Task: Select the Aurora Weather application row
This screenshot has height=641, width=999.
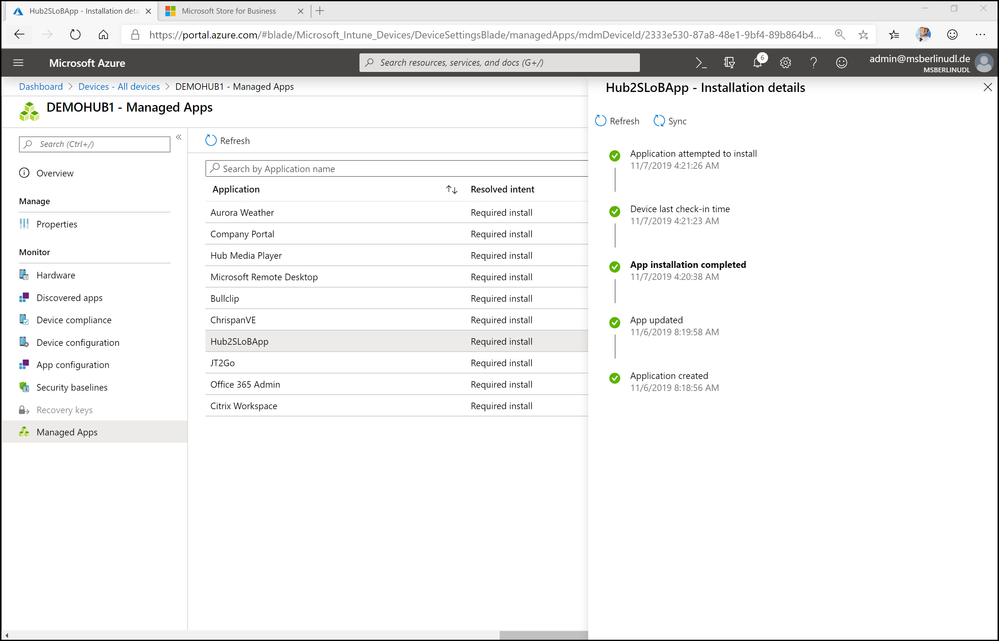Action: (x=396, y=213)
